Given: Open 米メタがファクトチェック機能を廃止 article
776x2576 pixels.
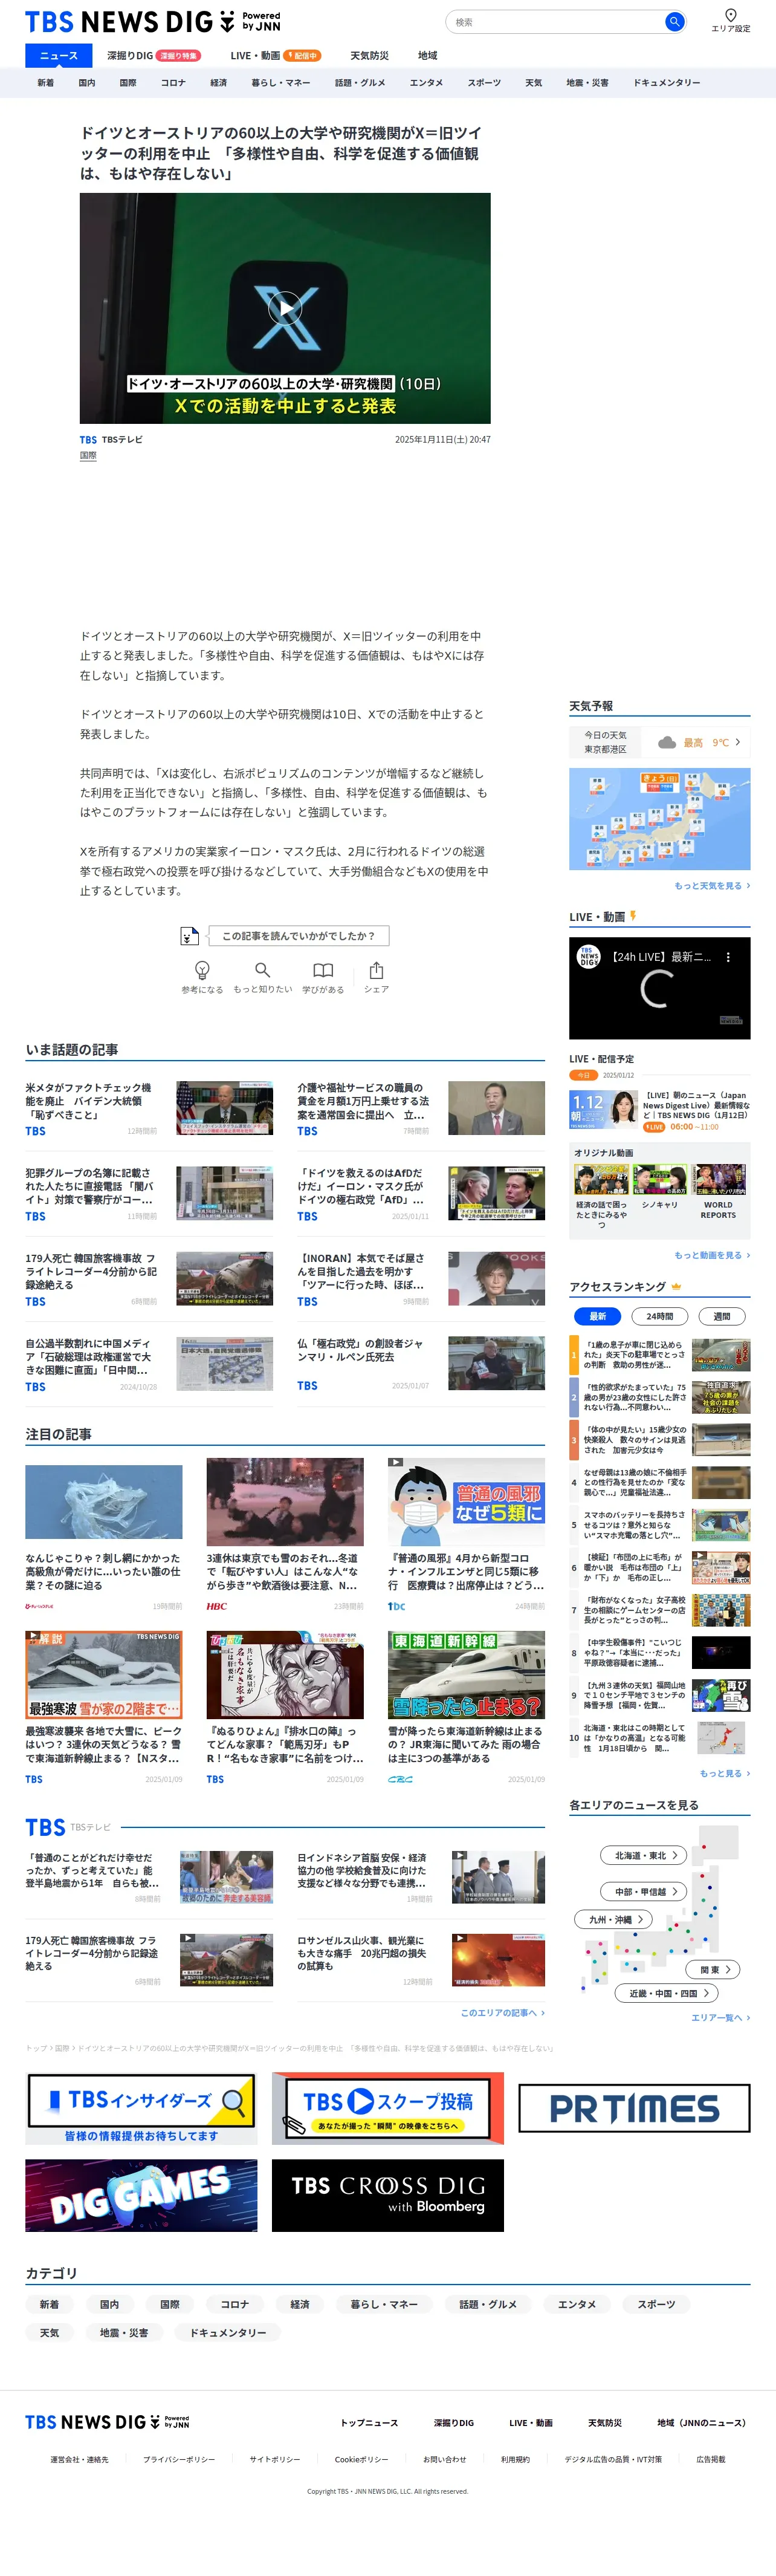Looking at the screenshot, I should point(149,1108).
